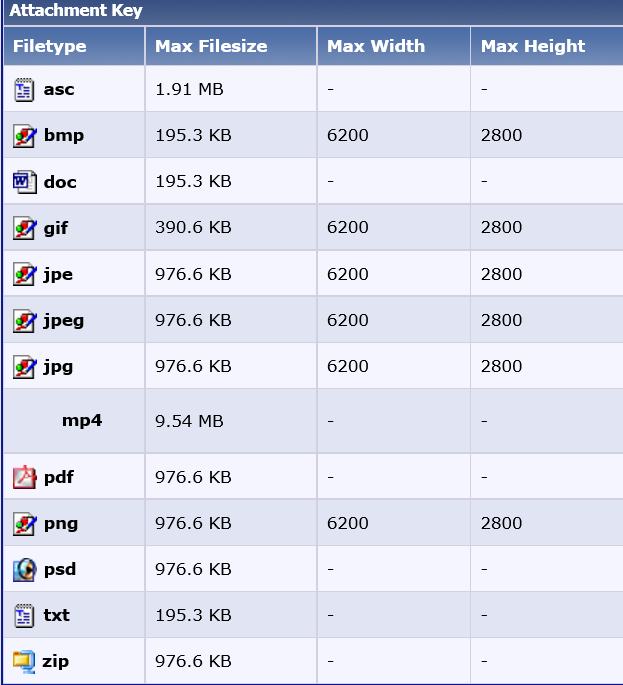Select the Max Width column header
This screenshot has width=623, height=685.
(x=394, y=46)
